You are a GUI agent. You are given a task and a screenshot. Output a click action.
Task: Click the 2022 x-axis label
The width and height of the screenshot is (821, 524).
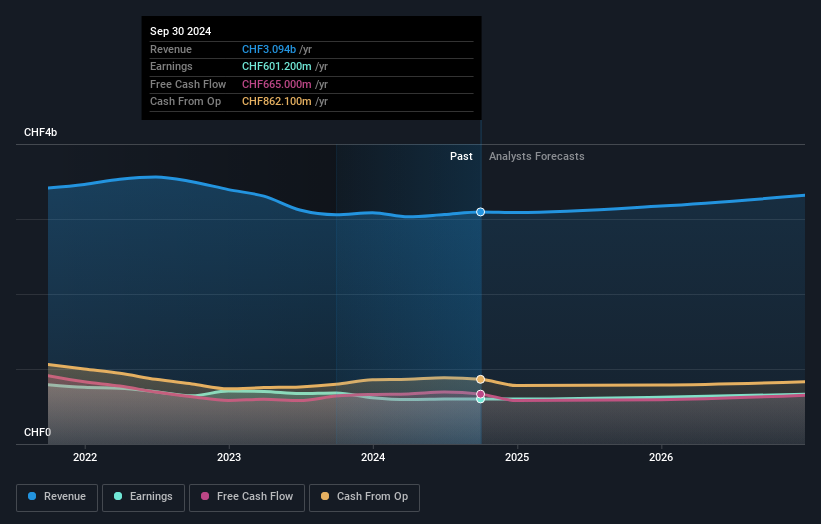[85, 457]
